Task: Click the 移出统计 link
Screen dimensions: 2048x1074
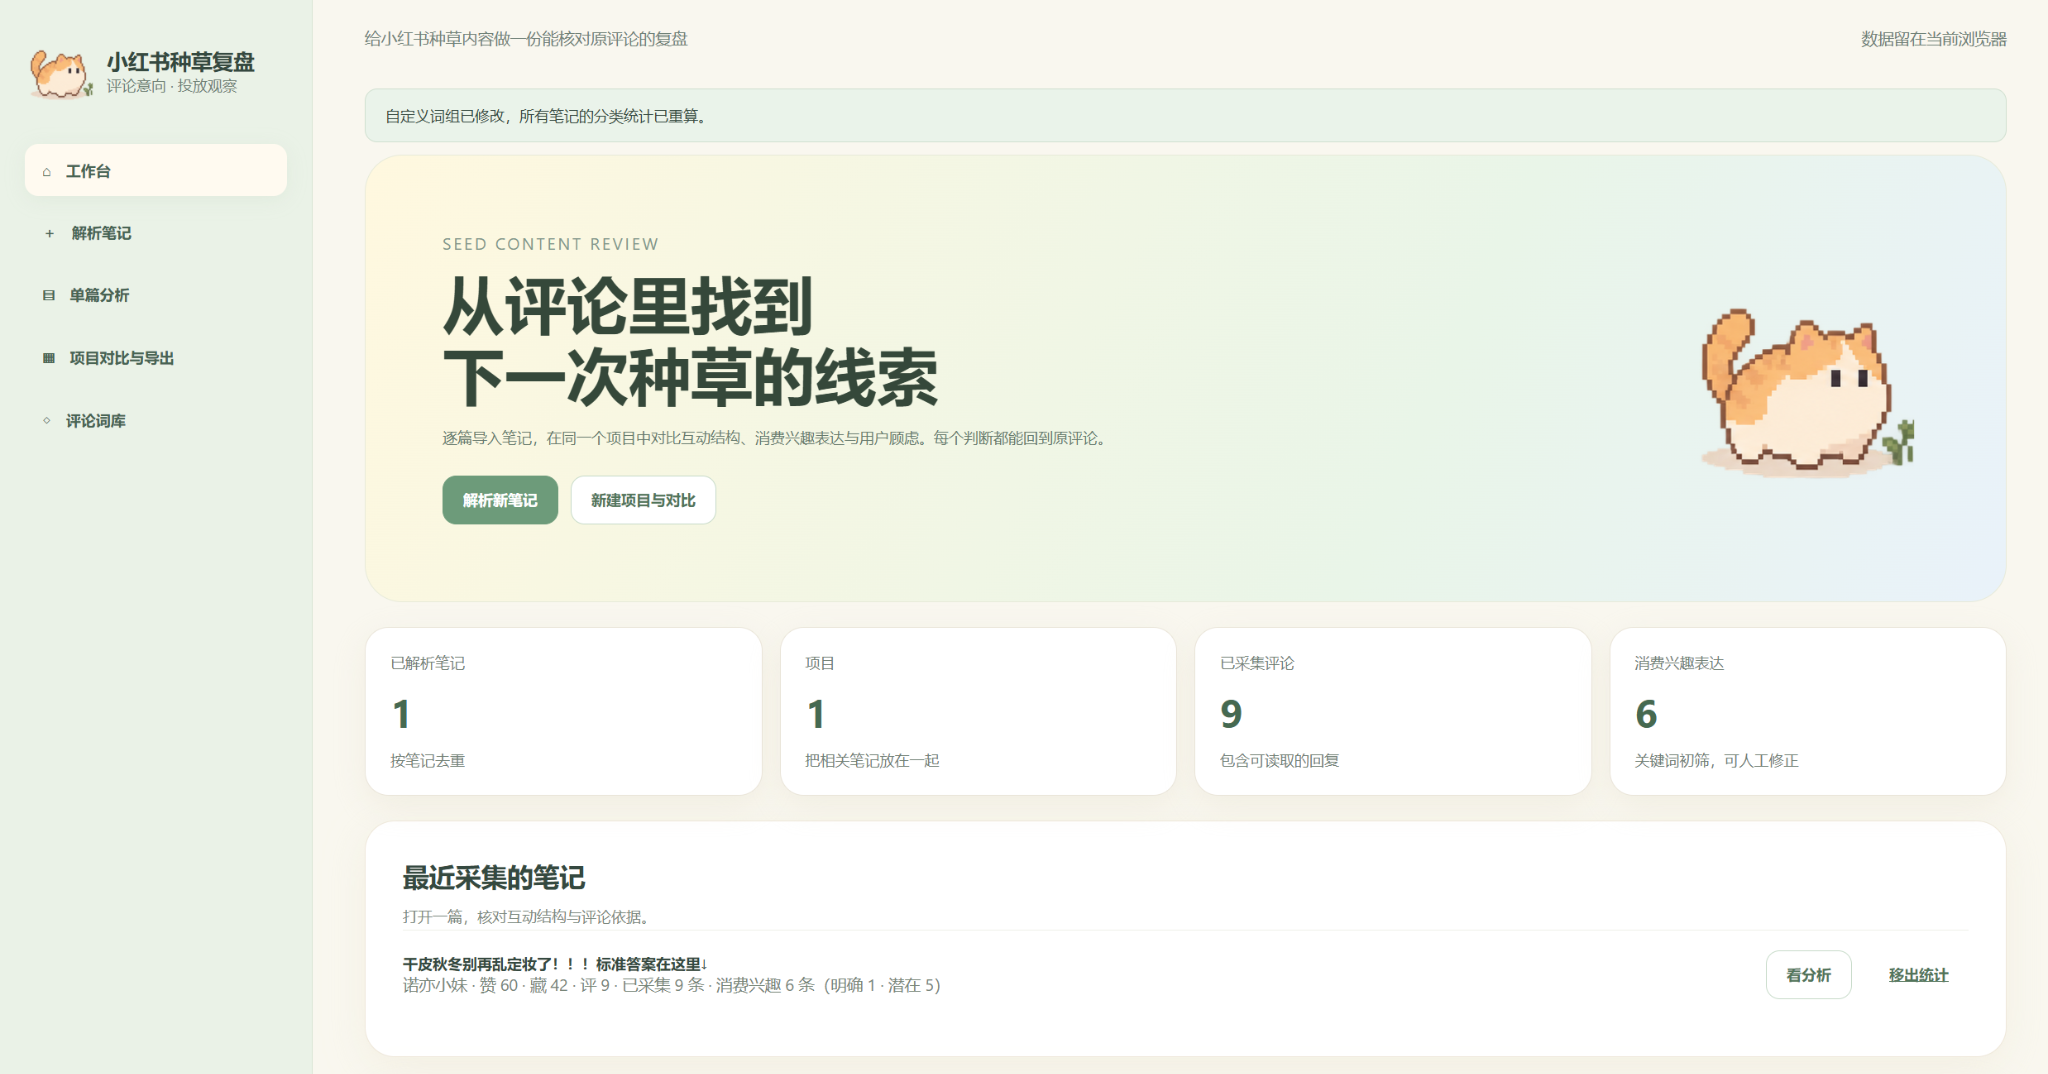Action: click(x=1918, y=975)
